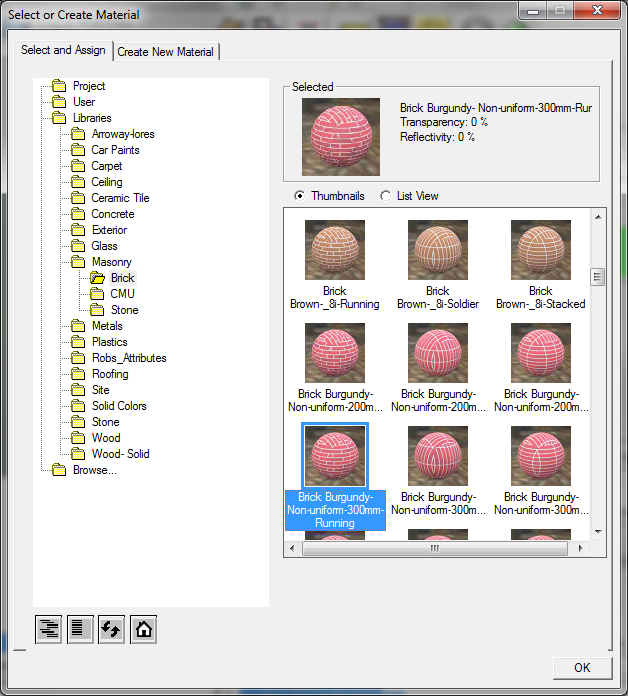Click the expand-all tree icon button
The image size is (628, 696).
[x=48, y=629]
